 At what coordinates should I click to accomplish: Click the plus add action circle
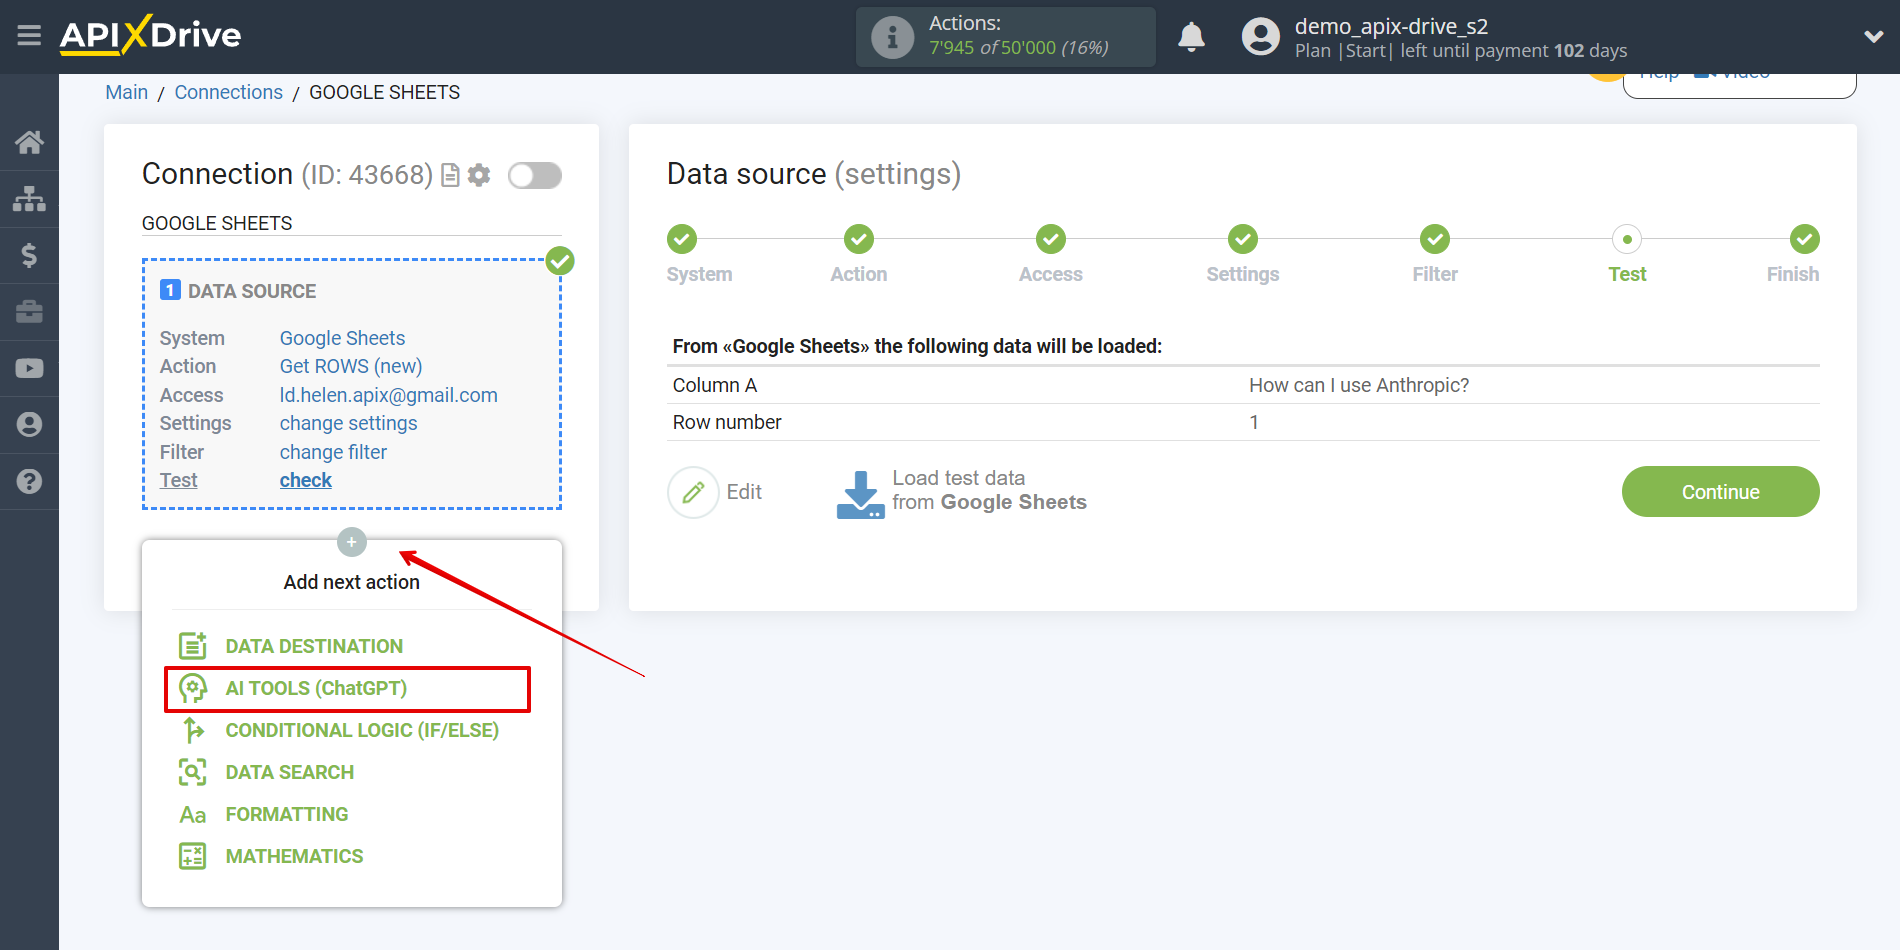coord(352,542)
